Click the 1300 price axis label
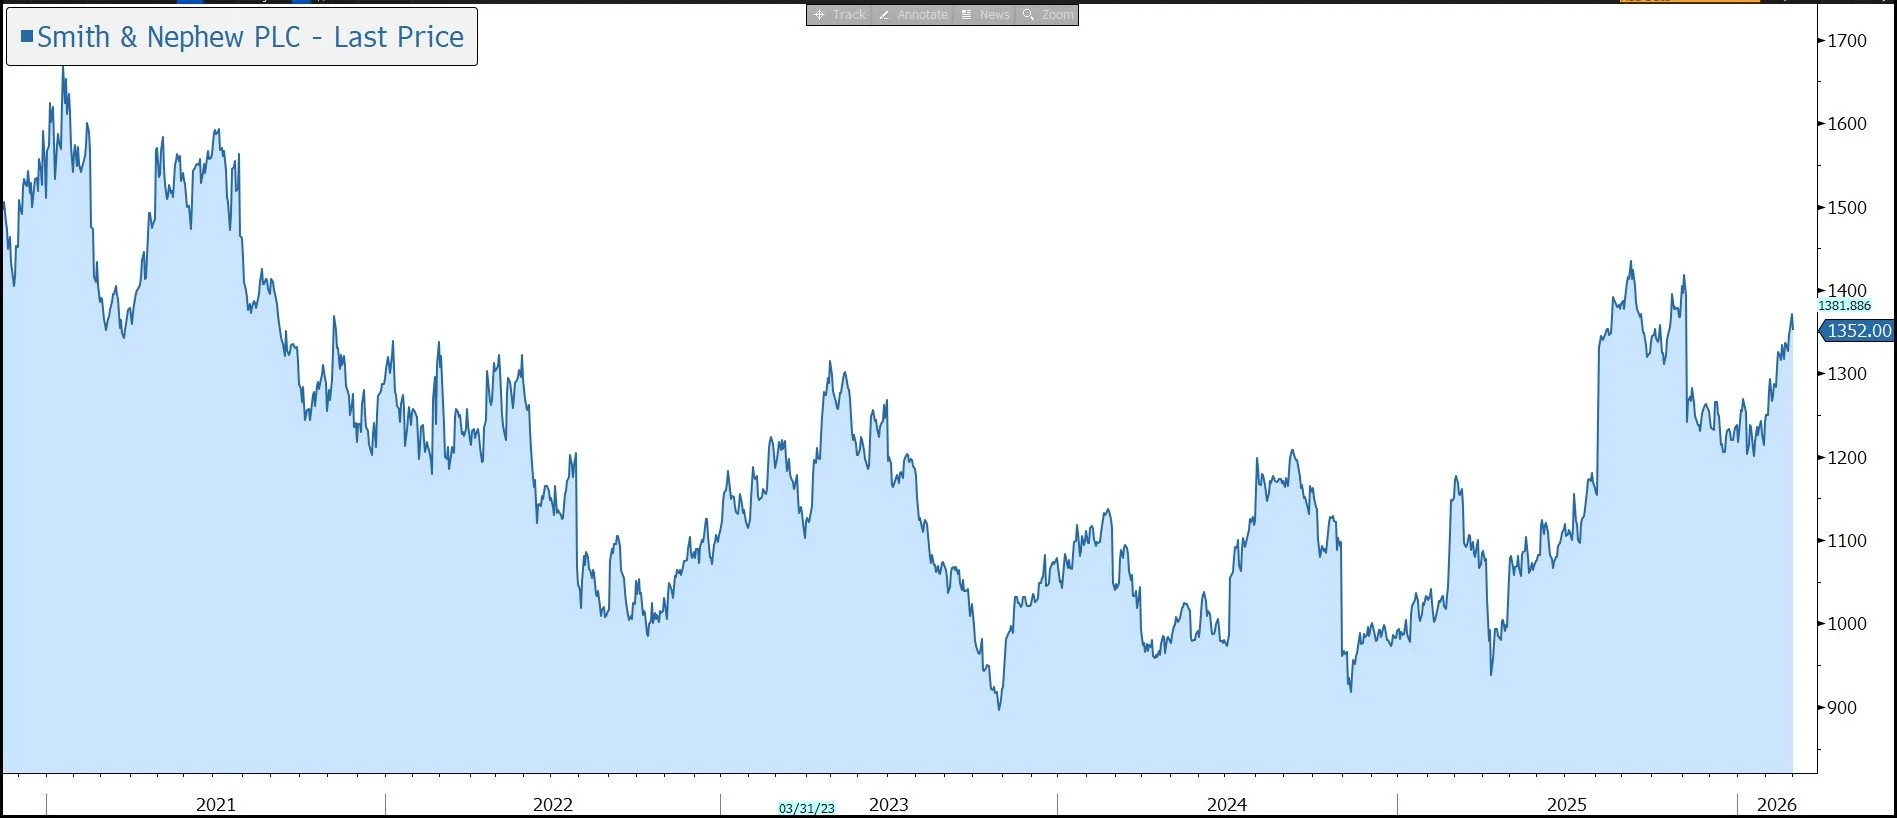 1847,374
